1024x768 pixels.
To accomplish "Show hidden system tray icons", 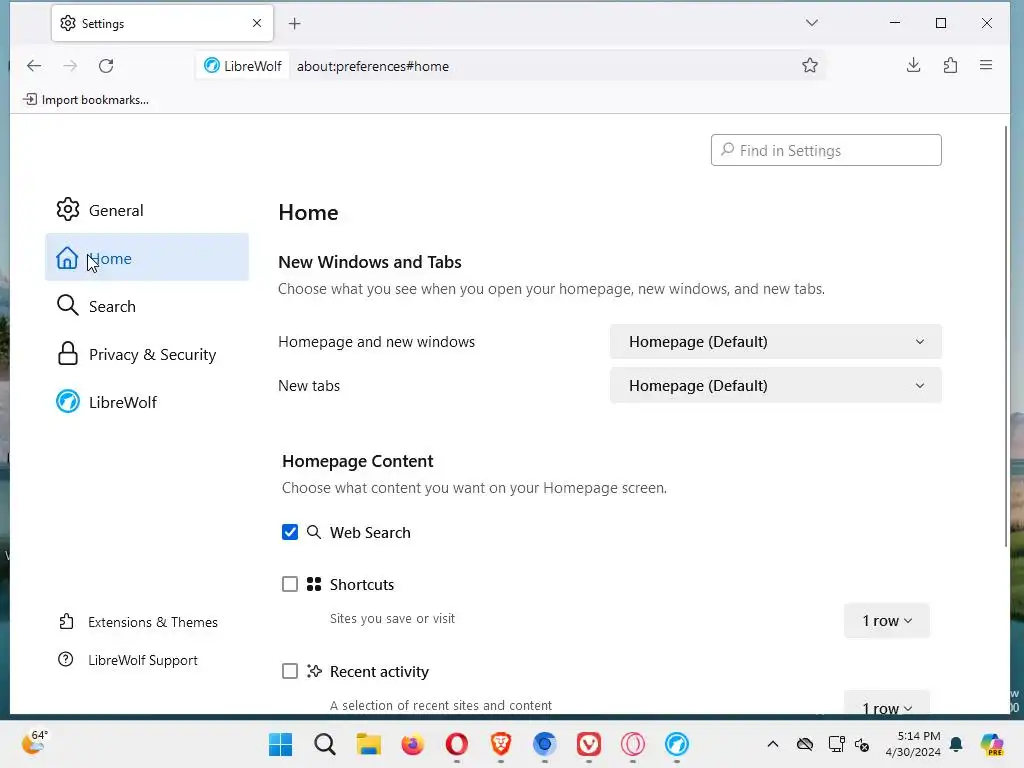I will point(773,744).
